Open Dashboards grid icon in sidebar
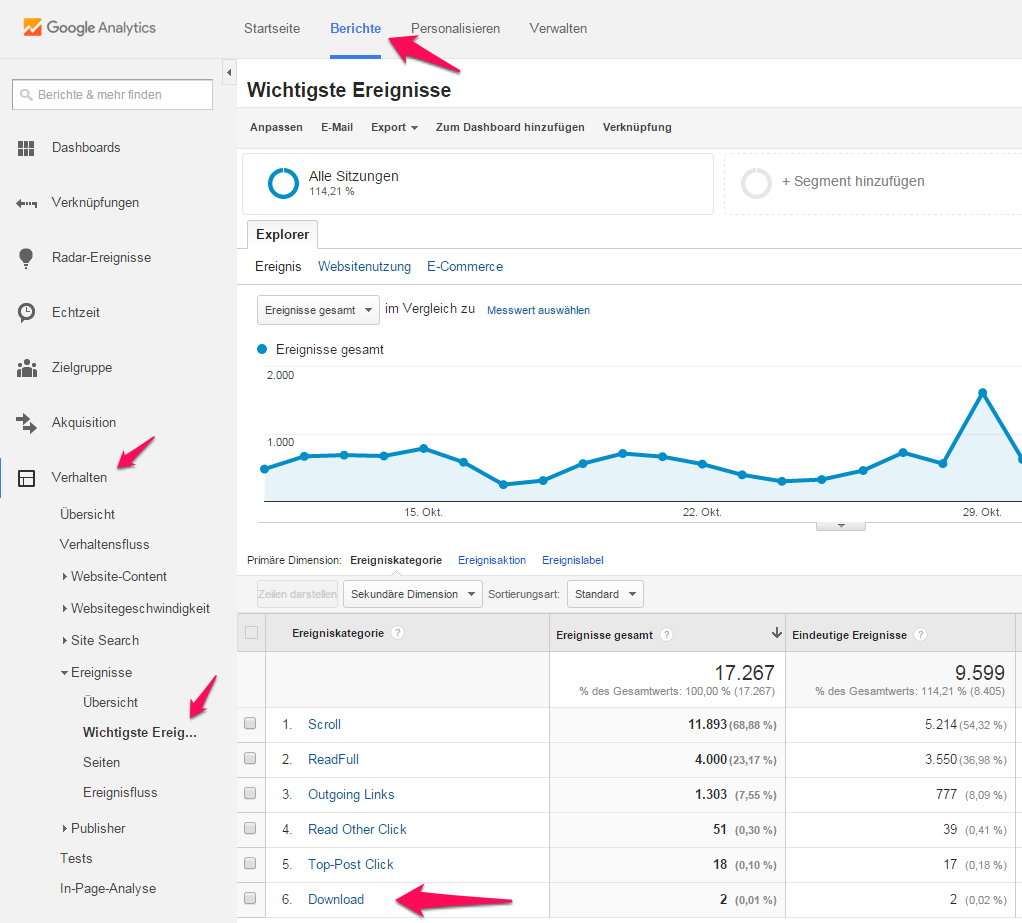The height and width of the screenshot is (923, 1022). coord(26,148)
